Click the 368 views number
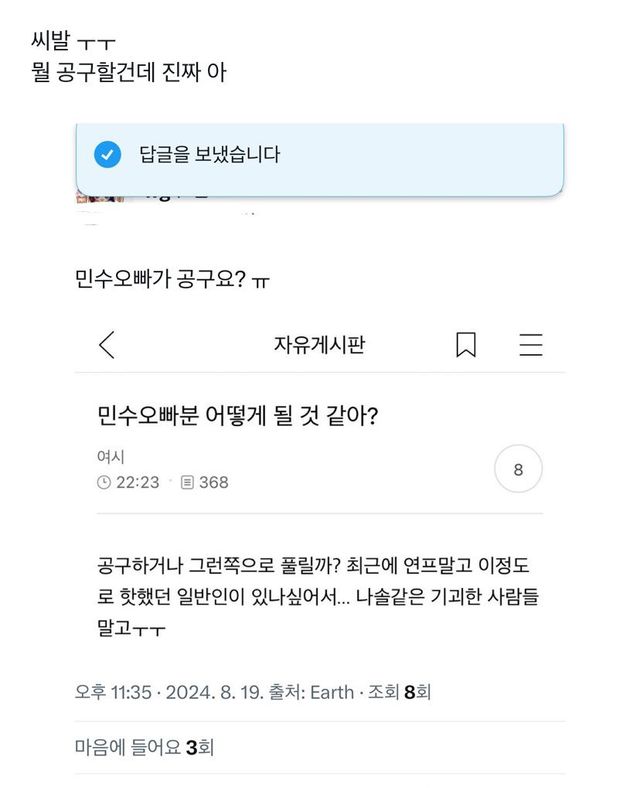Screen dimensions: 640x788 (x=214, y=482)
